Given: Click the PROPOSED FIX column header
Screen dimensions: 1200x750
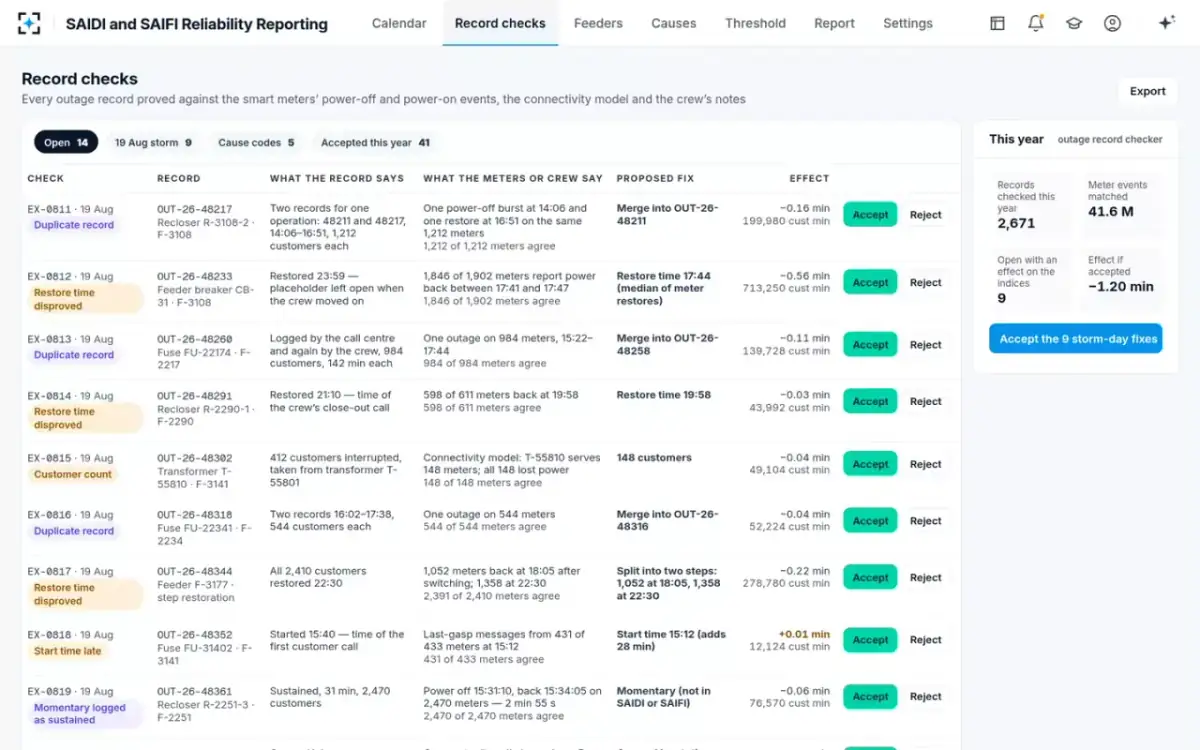Looking at the screenshot, I should [655, 179].
